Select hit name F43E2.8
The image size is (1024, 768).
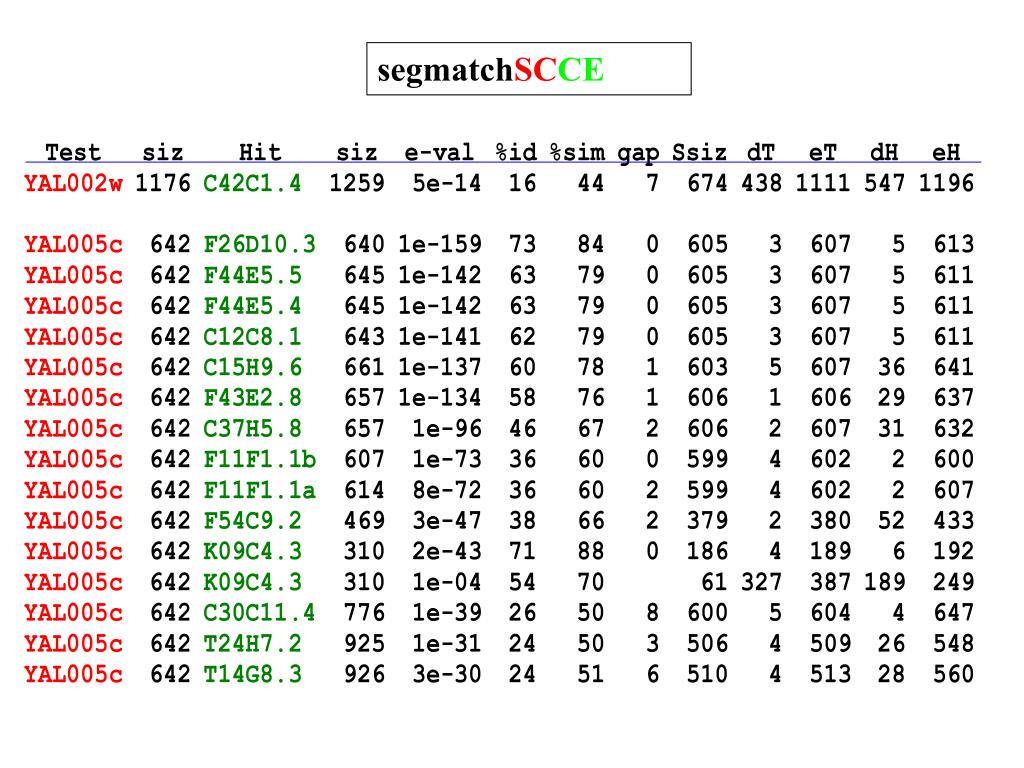tap(252, 398)
